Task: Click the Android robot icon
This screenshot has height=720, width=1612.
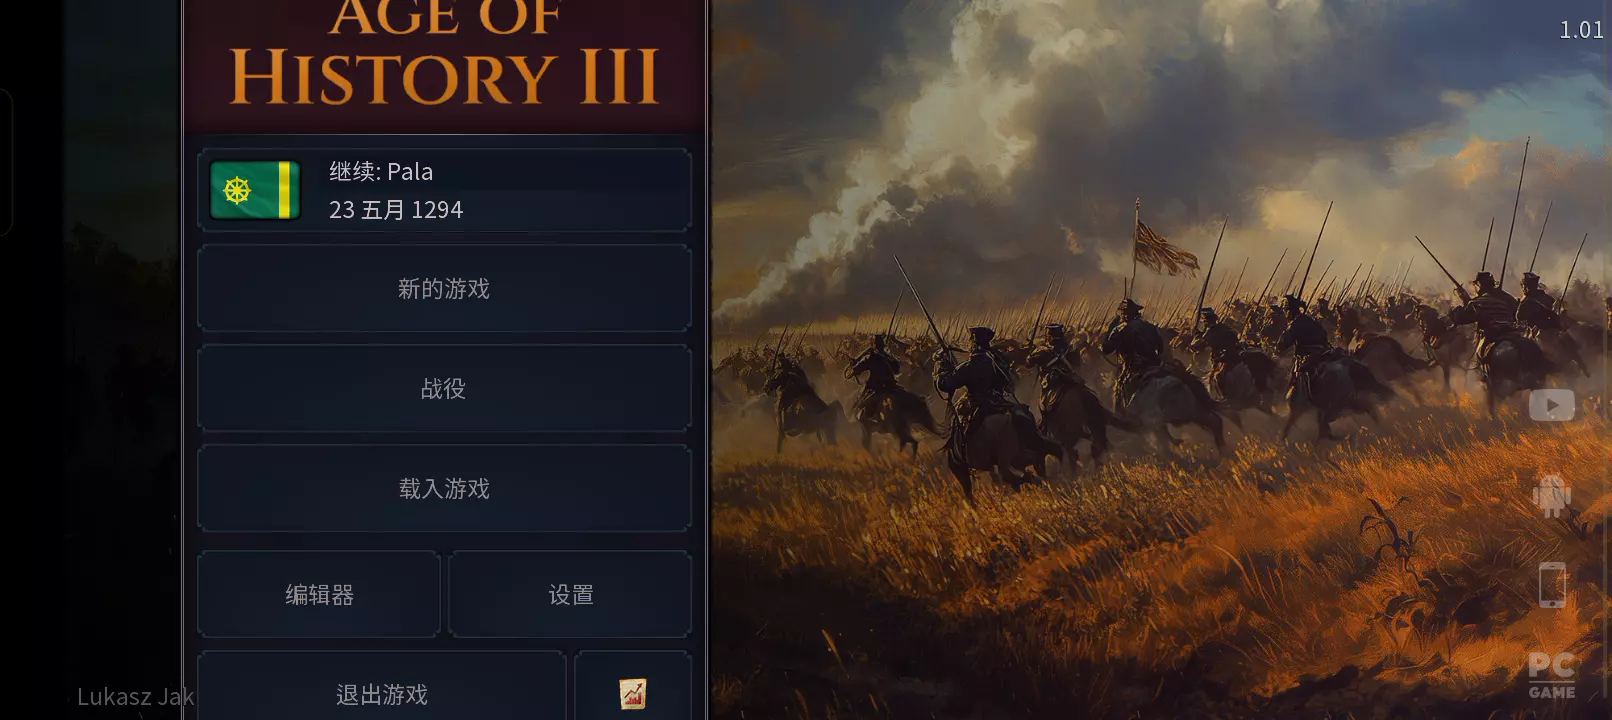Action: click(1551, 495)
